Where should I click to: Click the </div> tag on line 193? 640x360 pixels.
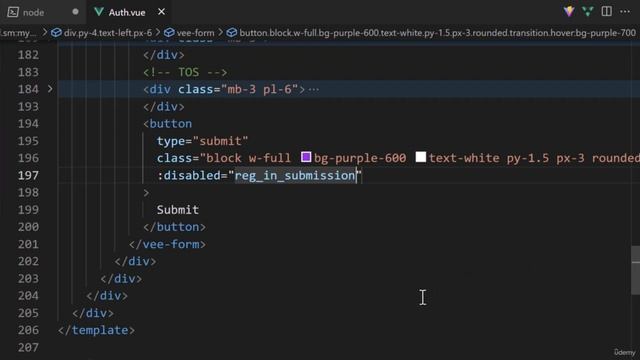(x=164, y=107)
